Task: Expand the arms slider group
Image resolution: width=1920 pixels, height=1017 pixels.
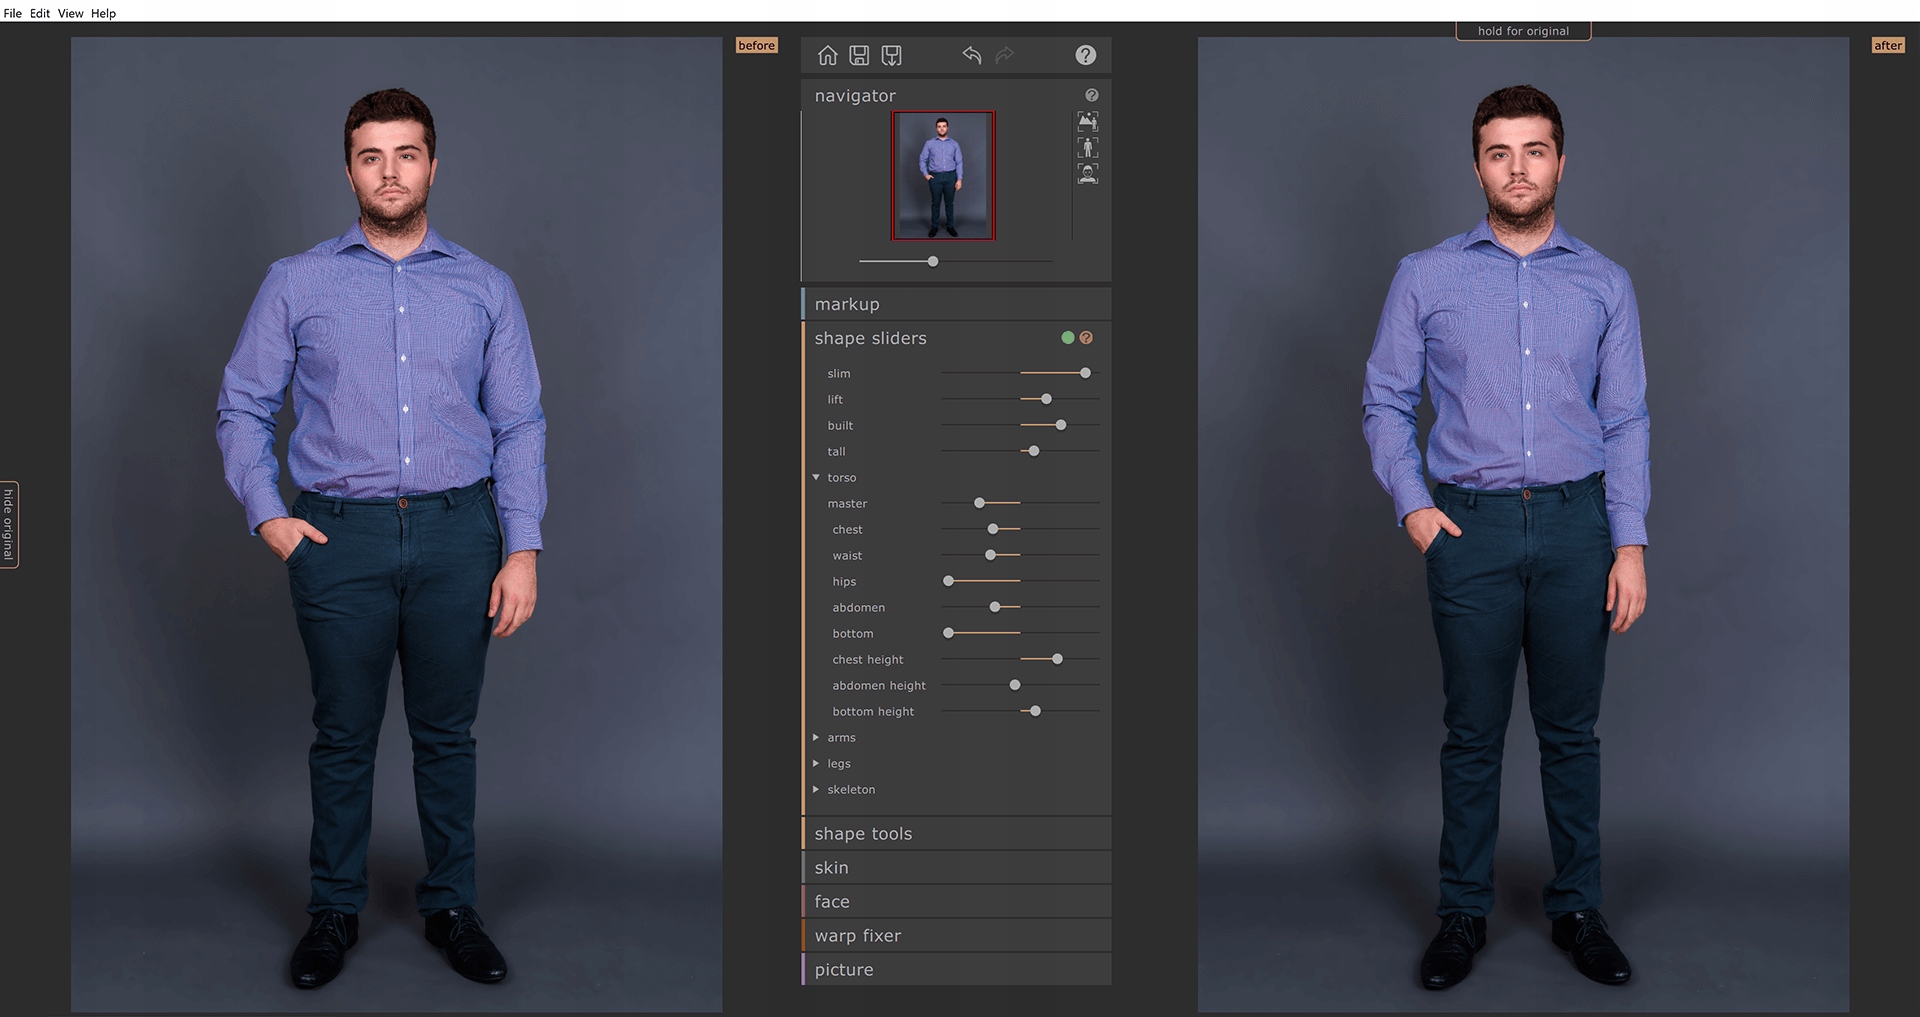Action: click(817, 738)
